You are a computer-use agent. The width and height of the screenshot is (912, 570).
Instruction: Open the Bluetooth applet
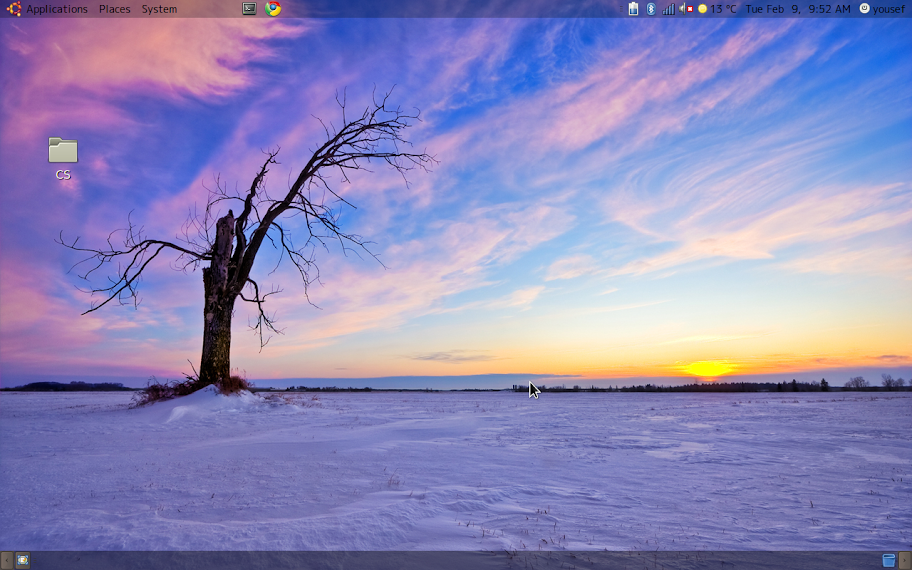click(651, 9)
